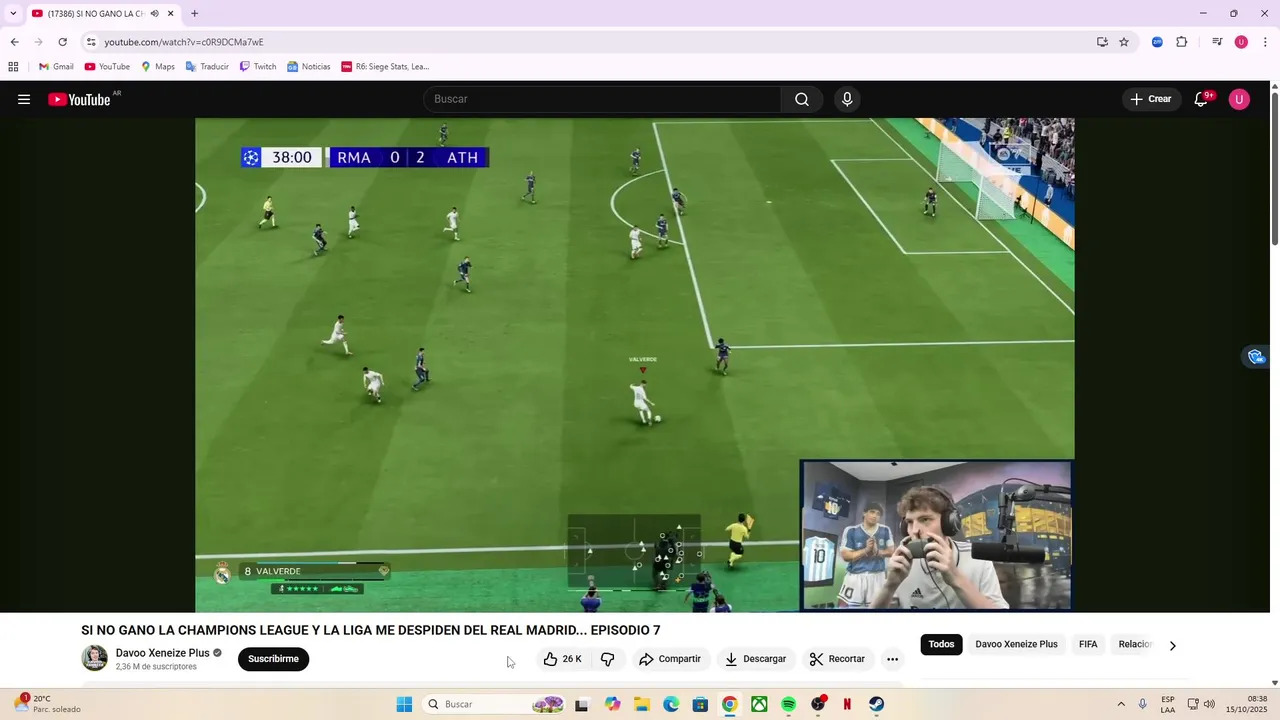1280x720 pixels.
Task: Open the Noticias bookmark
Action: coord(308,67)
